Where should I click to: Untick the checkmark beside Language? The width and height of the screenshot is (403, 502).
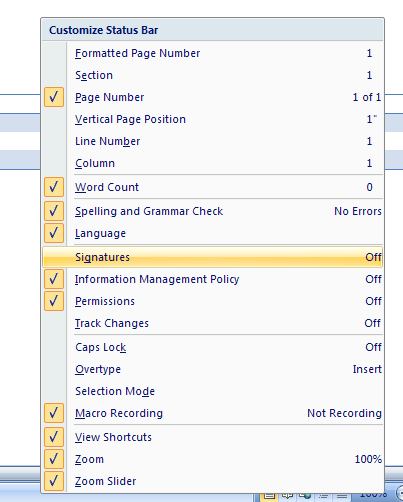54,233
